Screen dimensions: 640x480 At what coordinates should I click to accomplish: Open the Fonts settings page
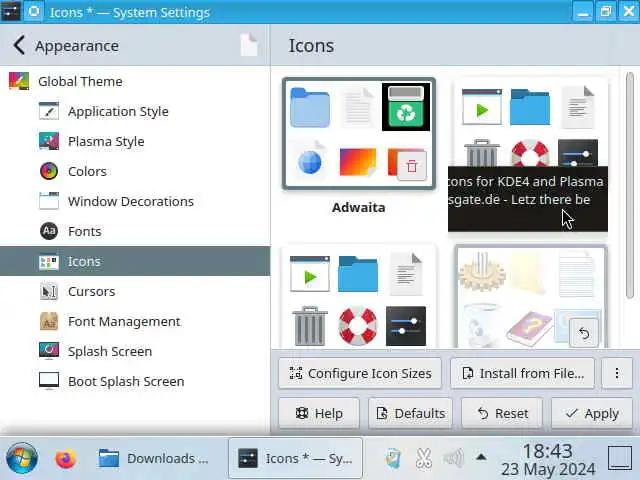click(x=135, y=231)
